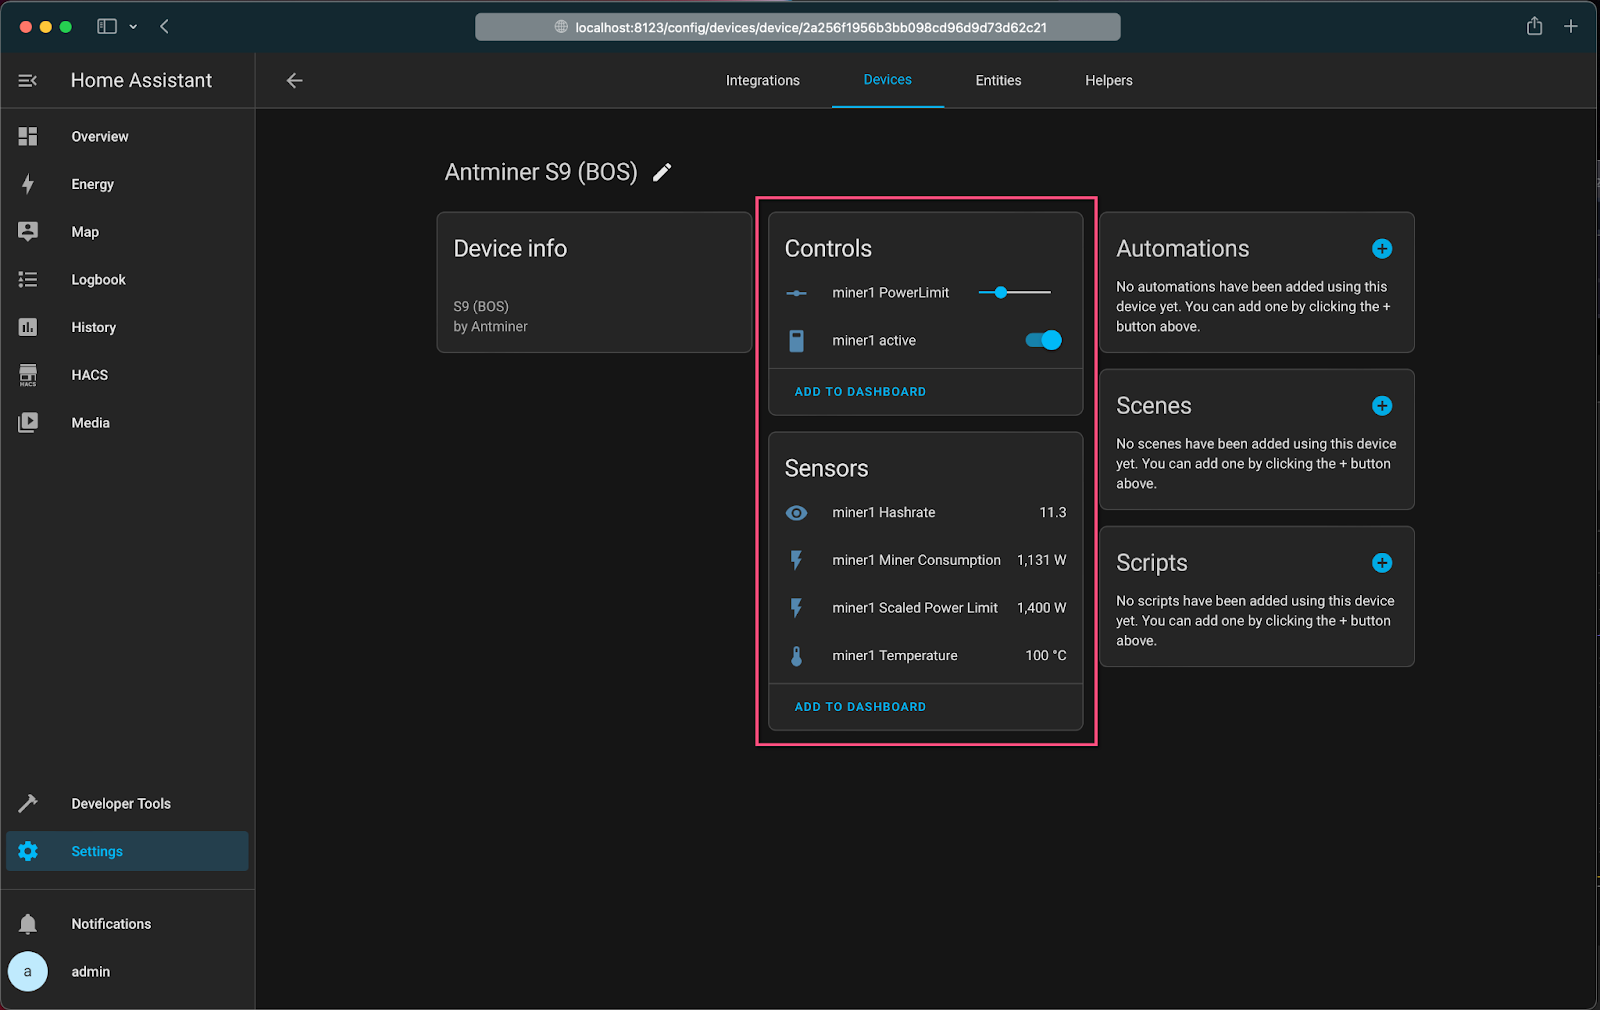Image resolution: width=1600 pixels, height=1010 pixels.
Task: Collapse the sidebar menu icon
Action: (x=28, y=80)
